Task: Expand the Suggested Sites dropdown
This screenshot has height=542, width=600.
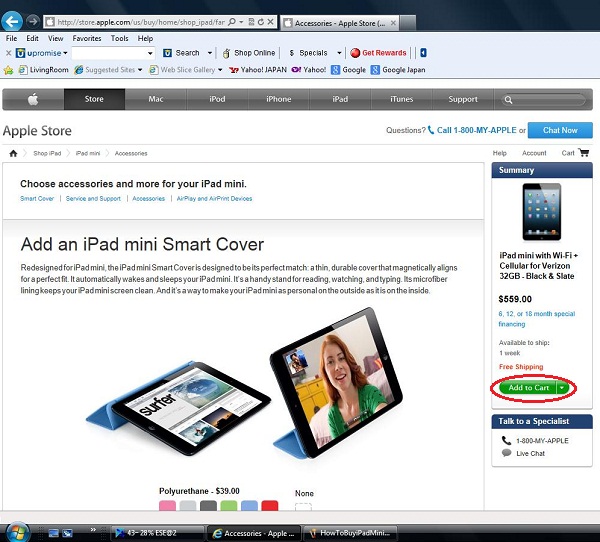Action: coord(140,70)
